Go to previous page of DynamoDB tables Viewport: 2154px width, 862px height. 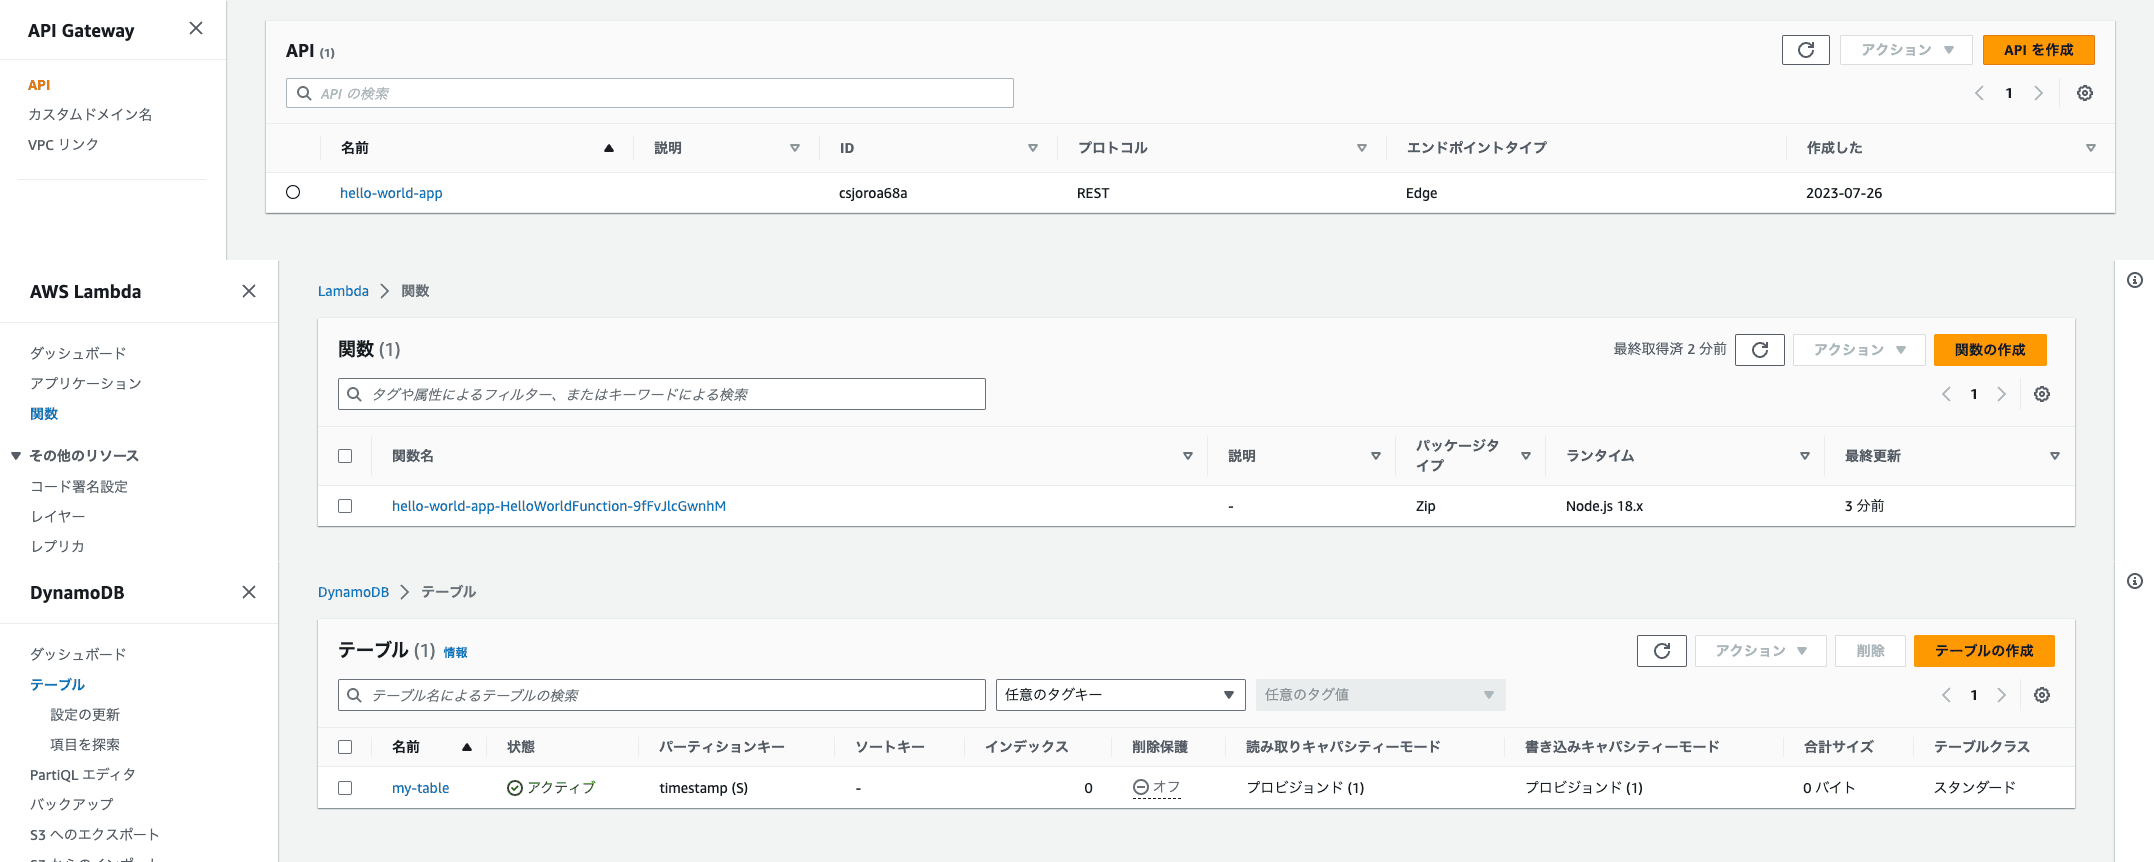pos(1946,695)
